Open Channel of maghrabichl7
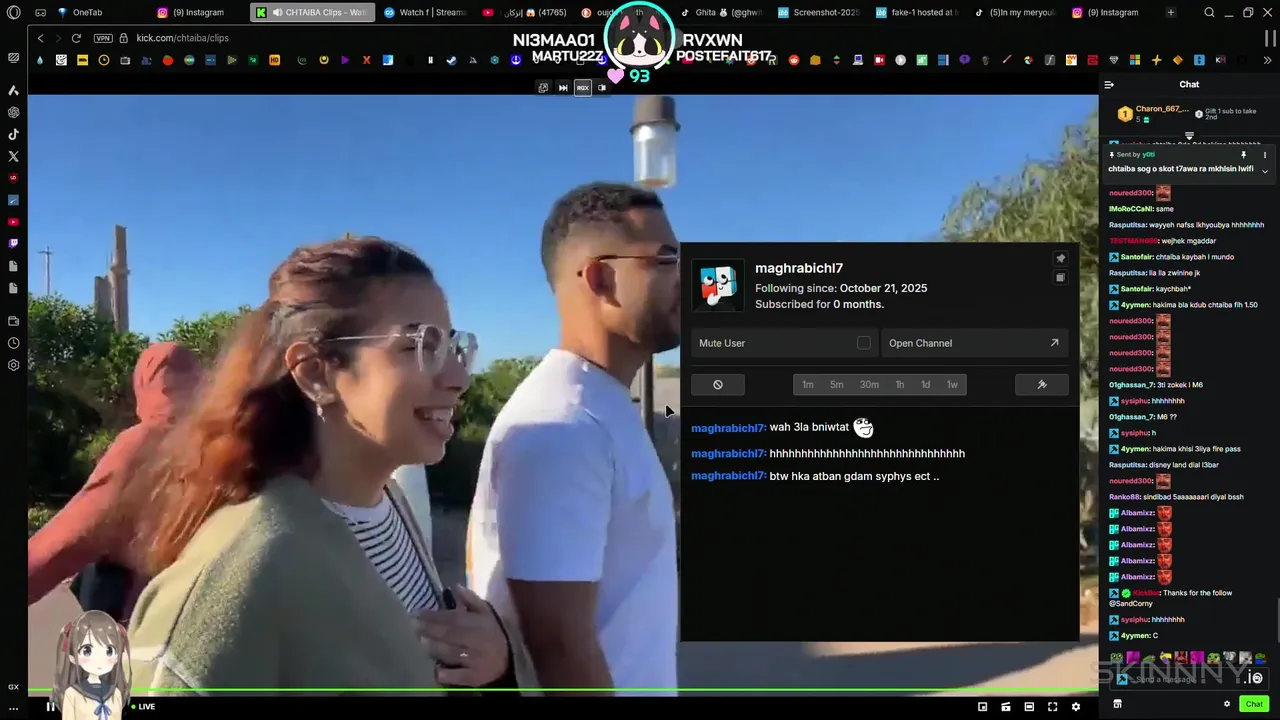The image size is (1280, 720). coord(974,343)
